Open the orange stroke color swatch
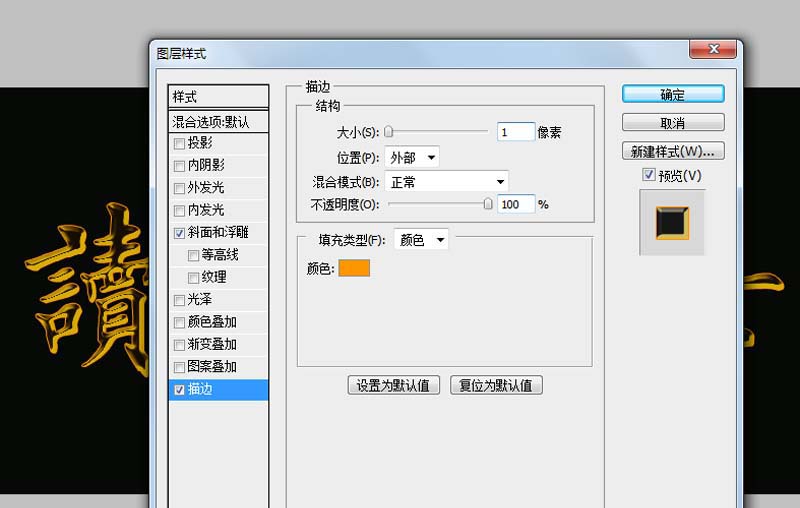Image resolution: width=800 pixels, height=508 pixels. point(354,268)
